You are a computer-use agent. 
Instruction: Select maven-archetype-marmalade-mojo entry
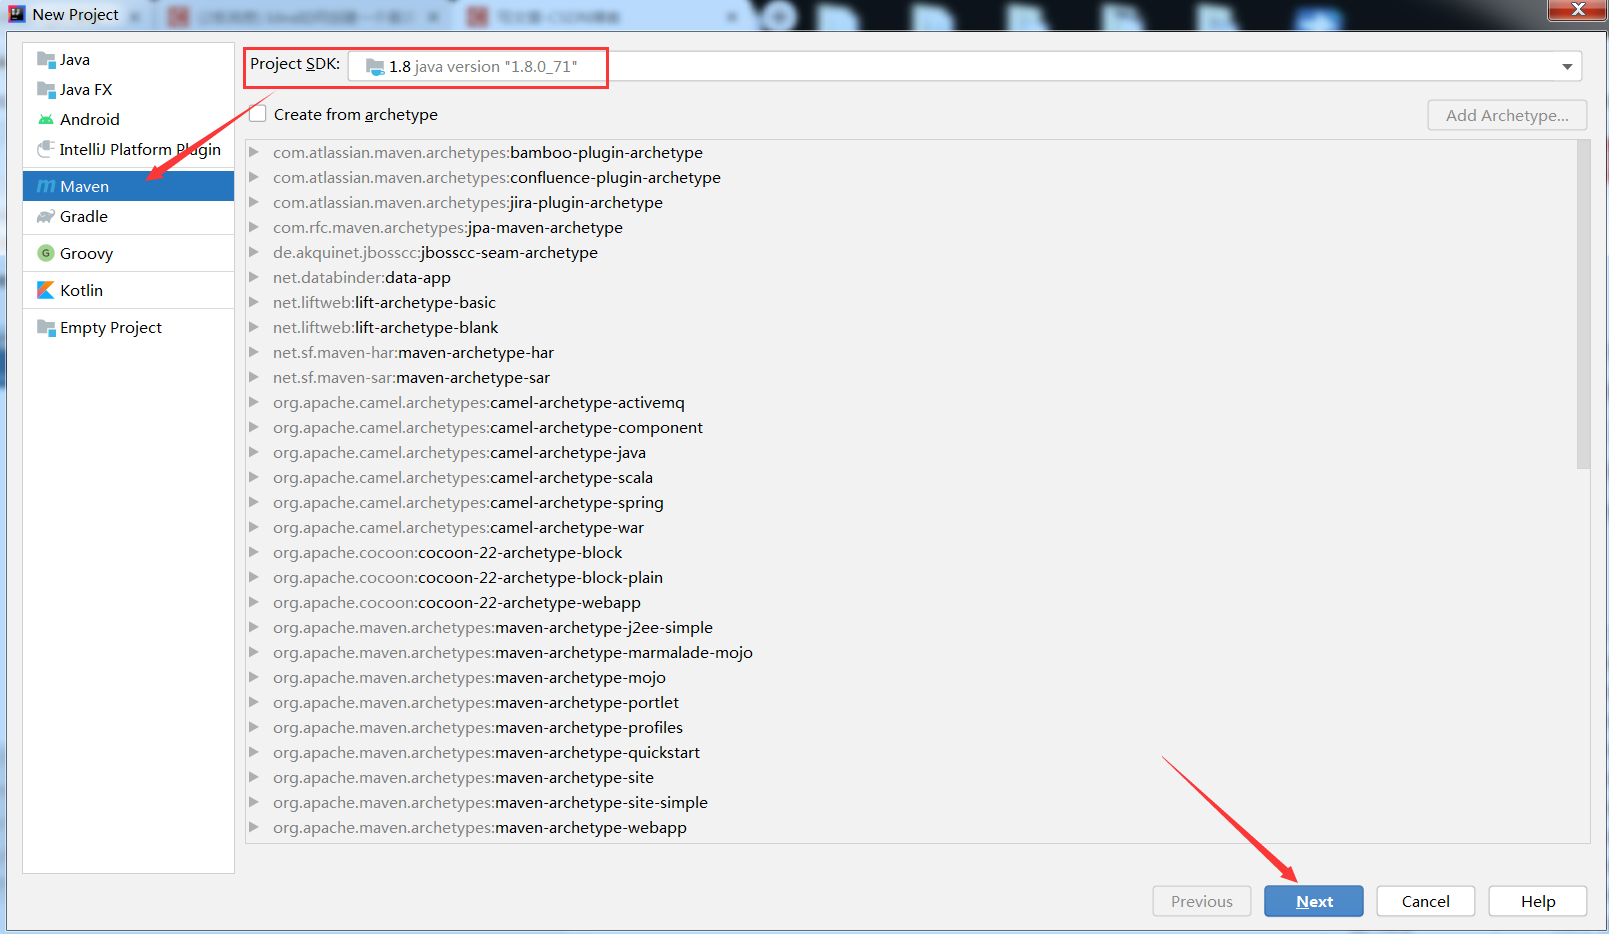pyautogui.click(x=513, y=652)
